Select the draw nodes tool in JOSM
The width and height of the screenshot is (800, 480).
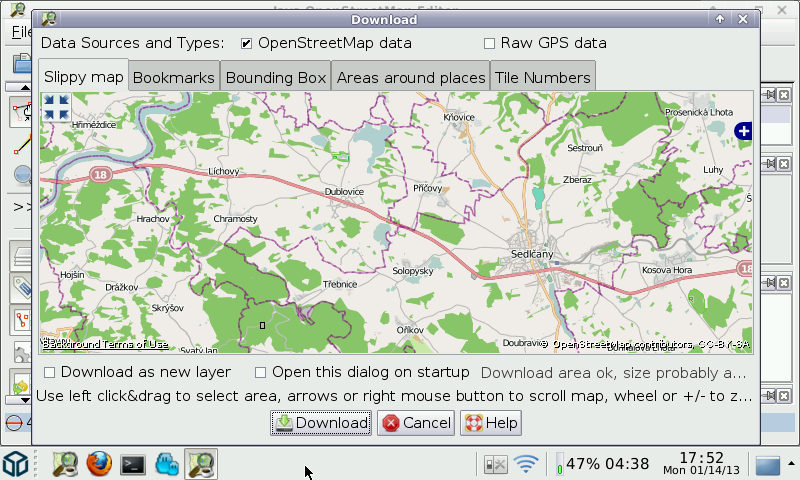pos(21,144)
